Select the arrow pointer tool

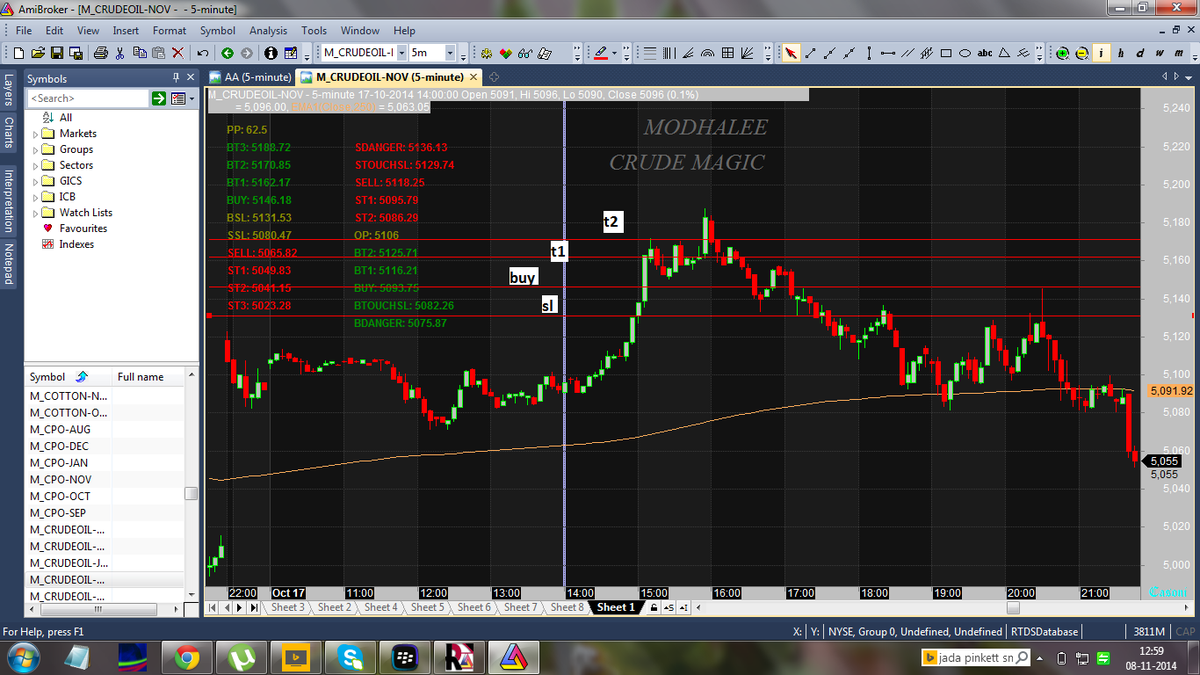pyautogui.click(x=790, y=53)
